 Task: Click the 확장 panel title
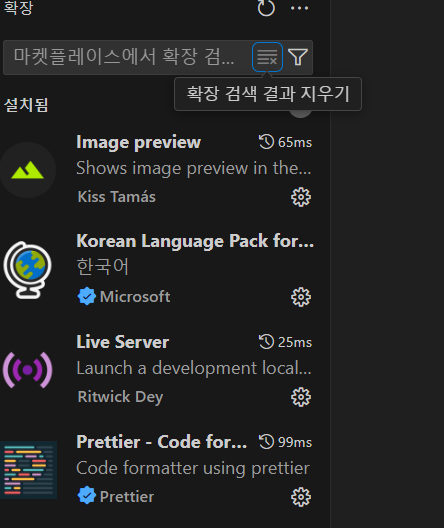pos(18,7)
